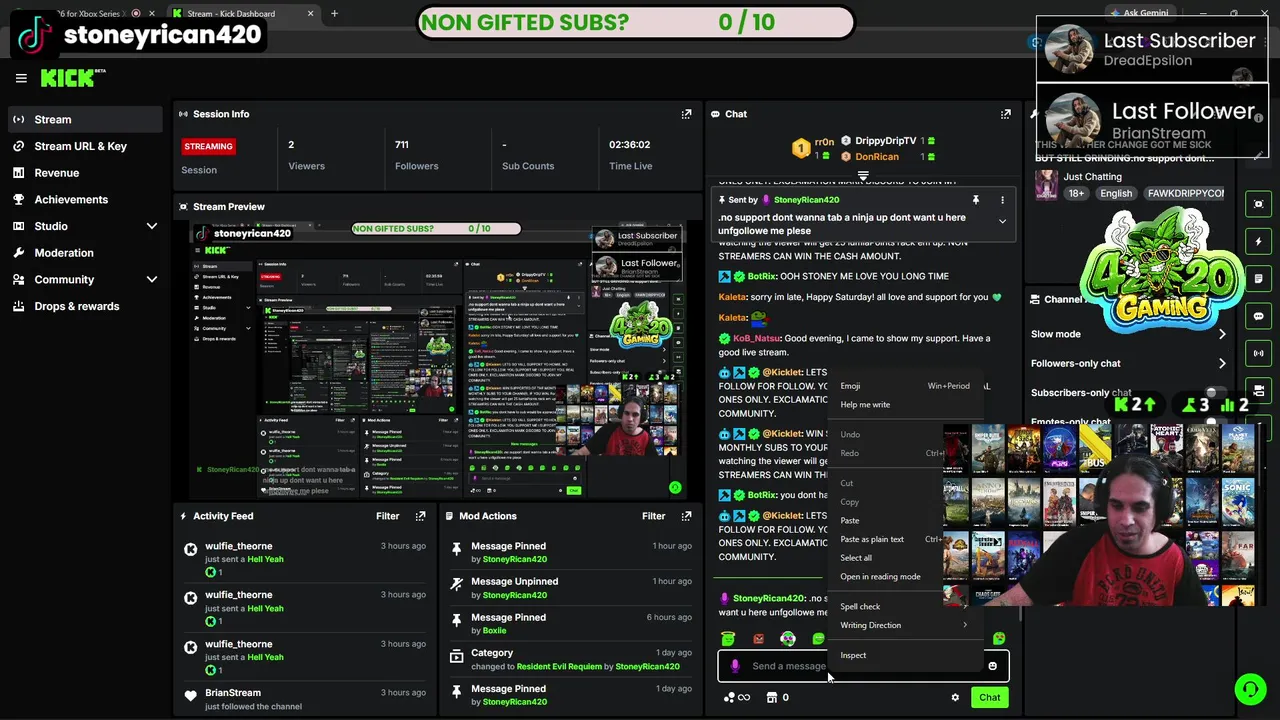Select the Stream sidebar item
This screenshot has height=720, width=1280.
pyautogui.click(x=85, y=119)
